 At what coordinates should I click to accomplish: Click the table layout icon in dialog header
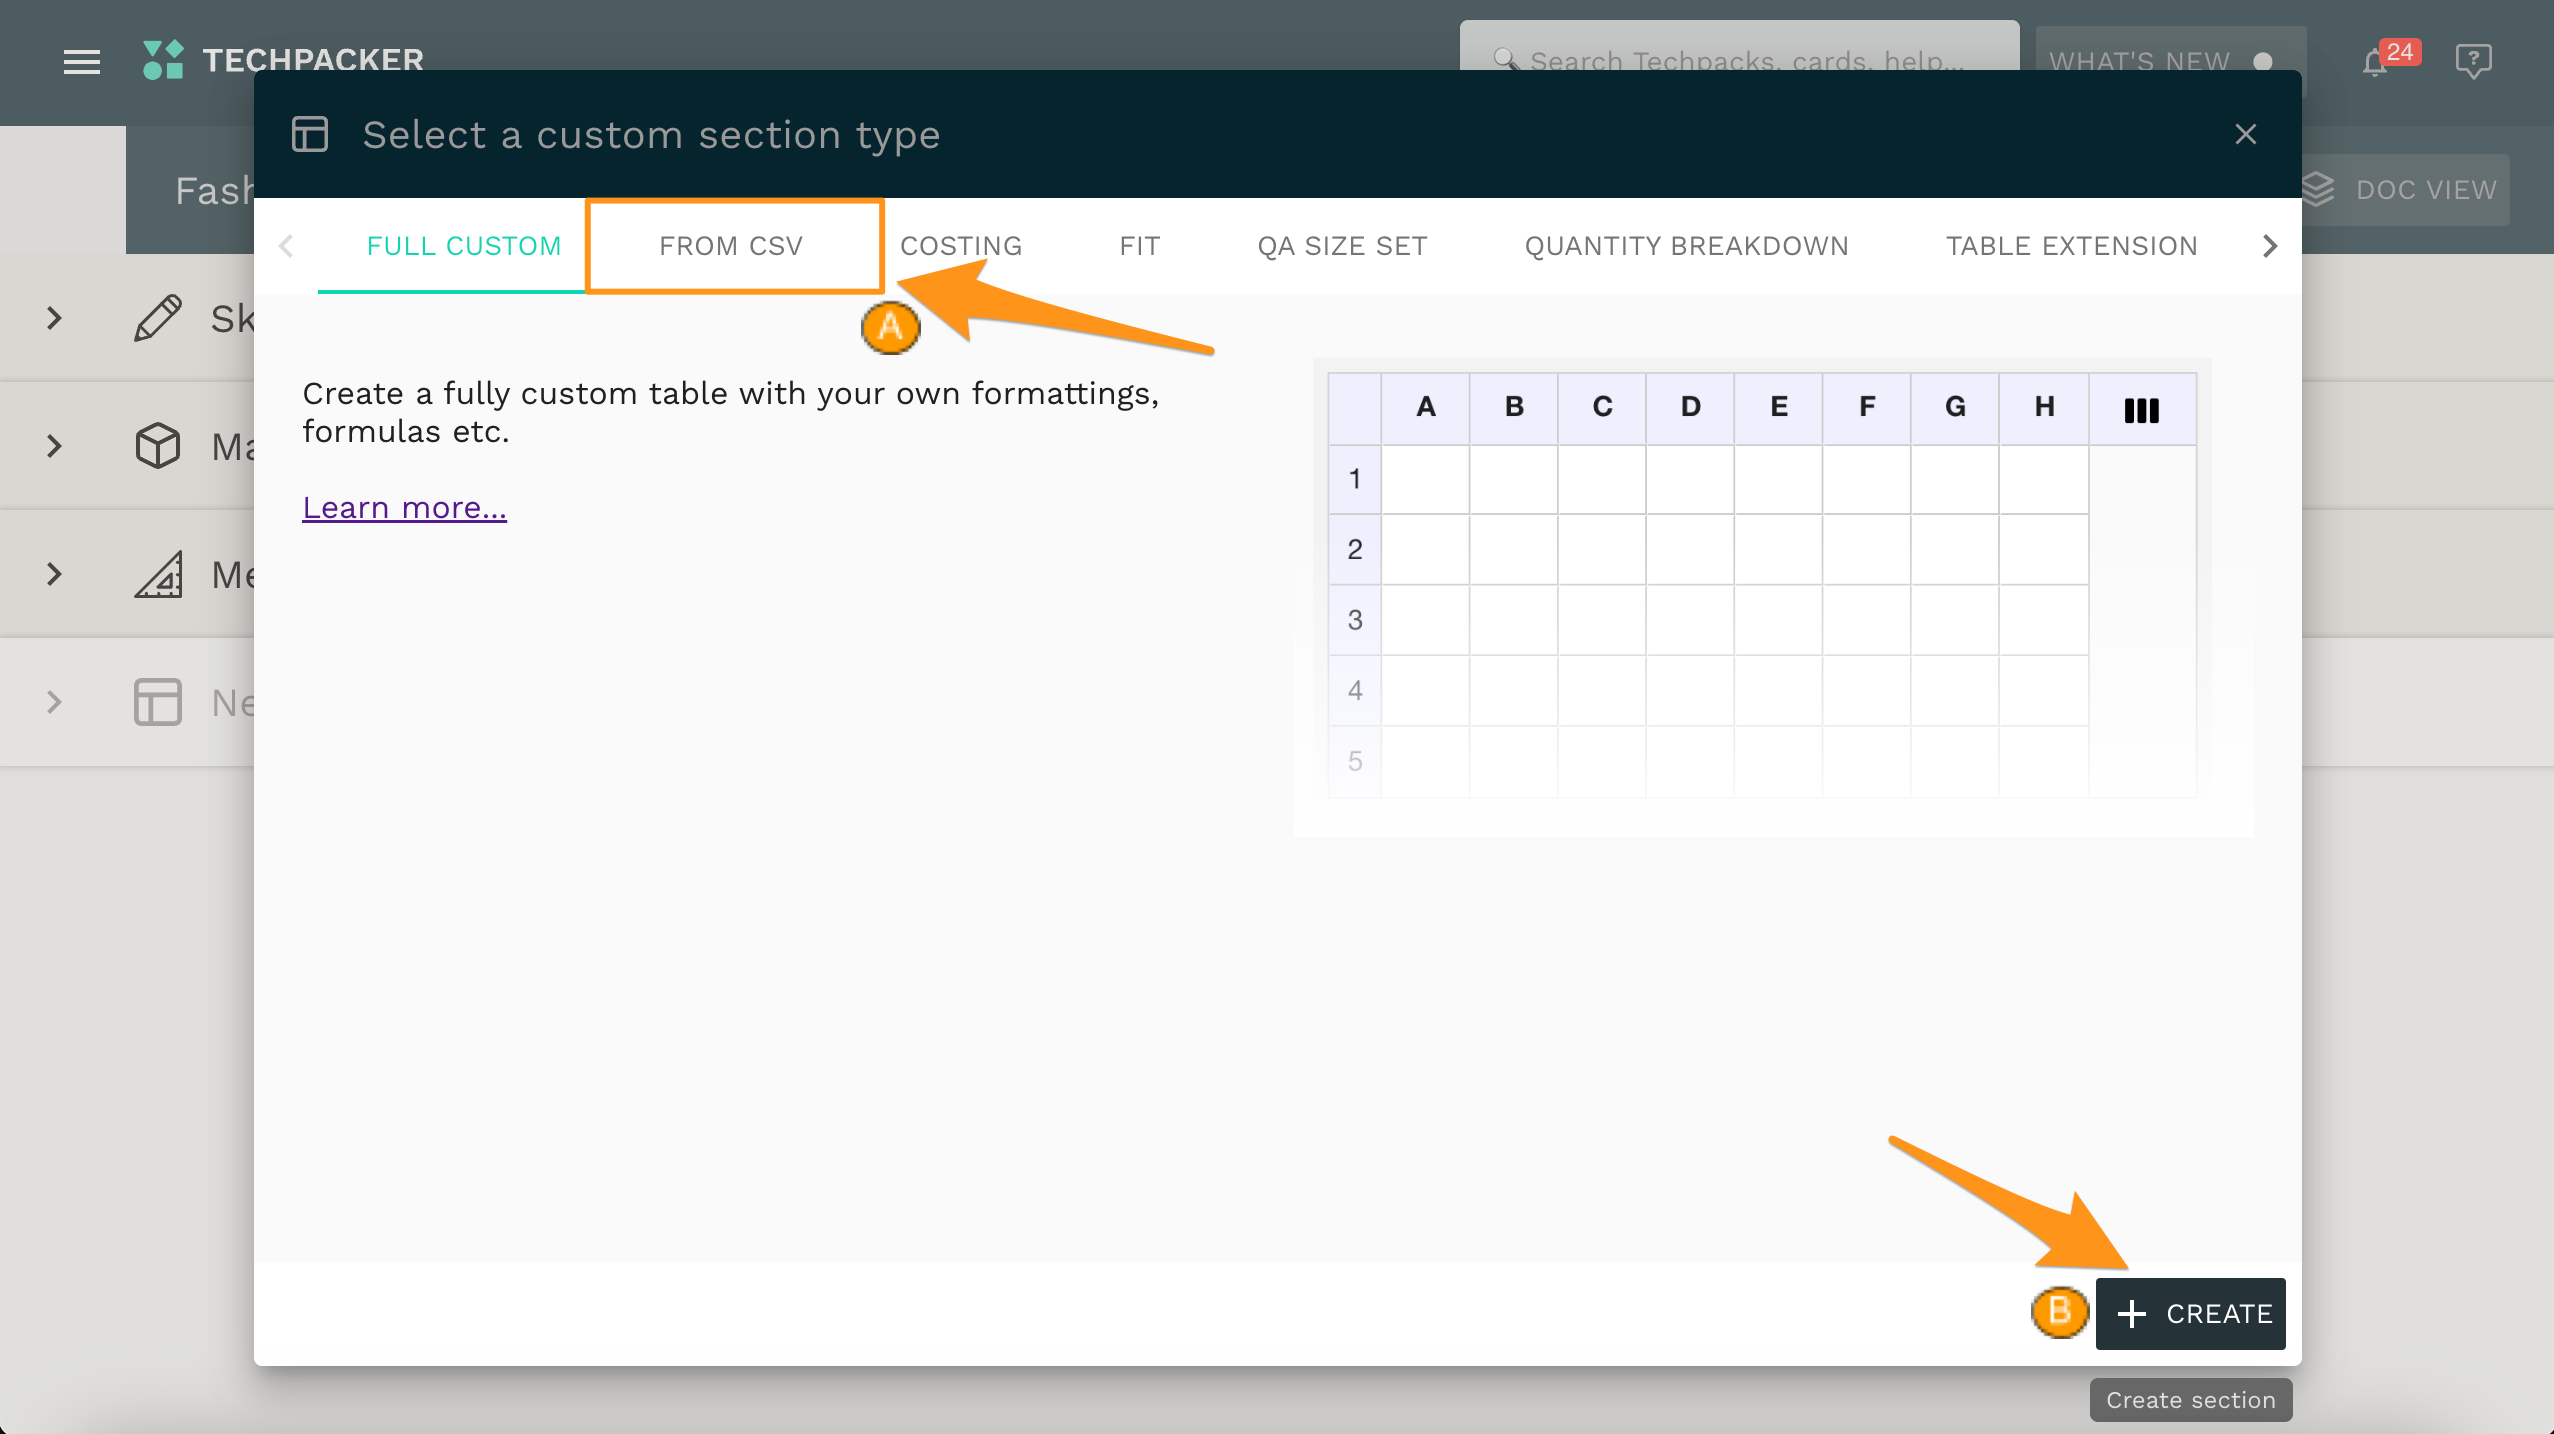[x=310, y=134]
